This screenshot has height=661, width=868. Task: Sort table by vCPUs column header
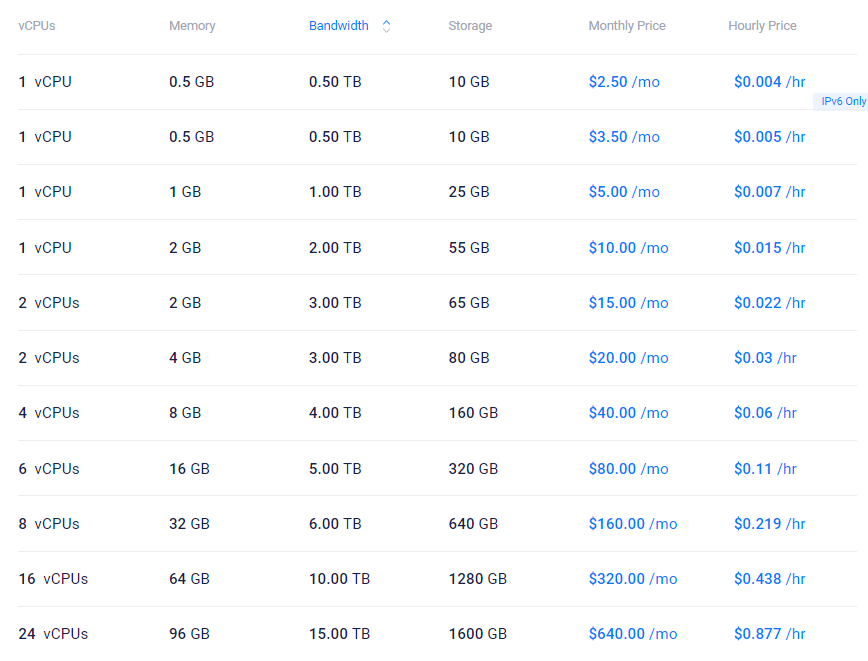[x=37, y=26]
